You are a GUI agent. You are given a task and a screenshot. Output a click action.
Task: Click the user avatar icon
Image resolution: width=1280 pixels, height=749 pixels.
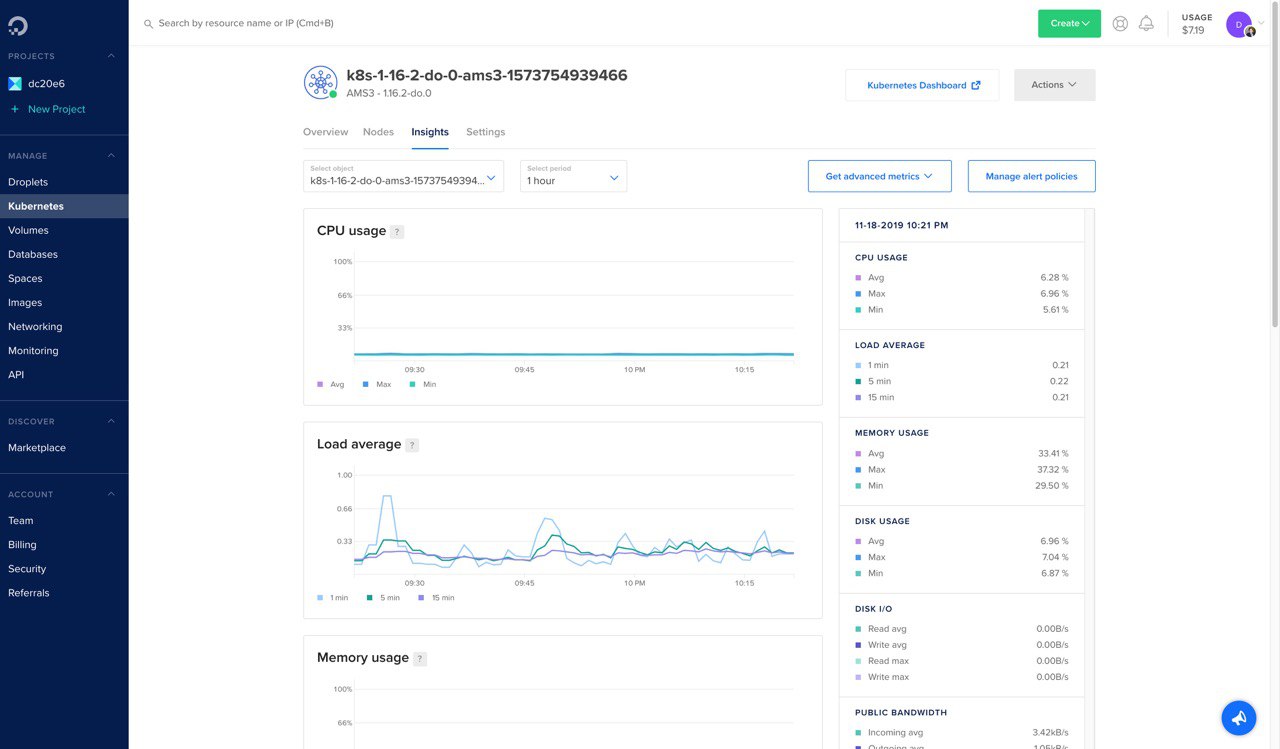(x=1239, y=24)
